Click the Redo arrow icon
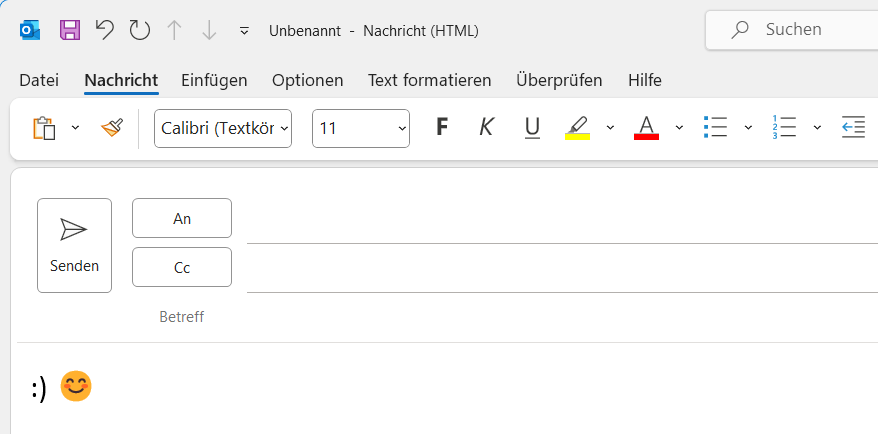 click(139, 30)
